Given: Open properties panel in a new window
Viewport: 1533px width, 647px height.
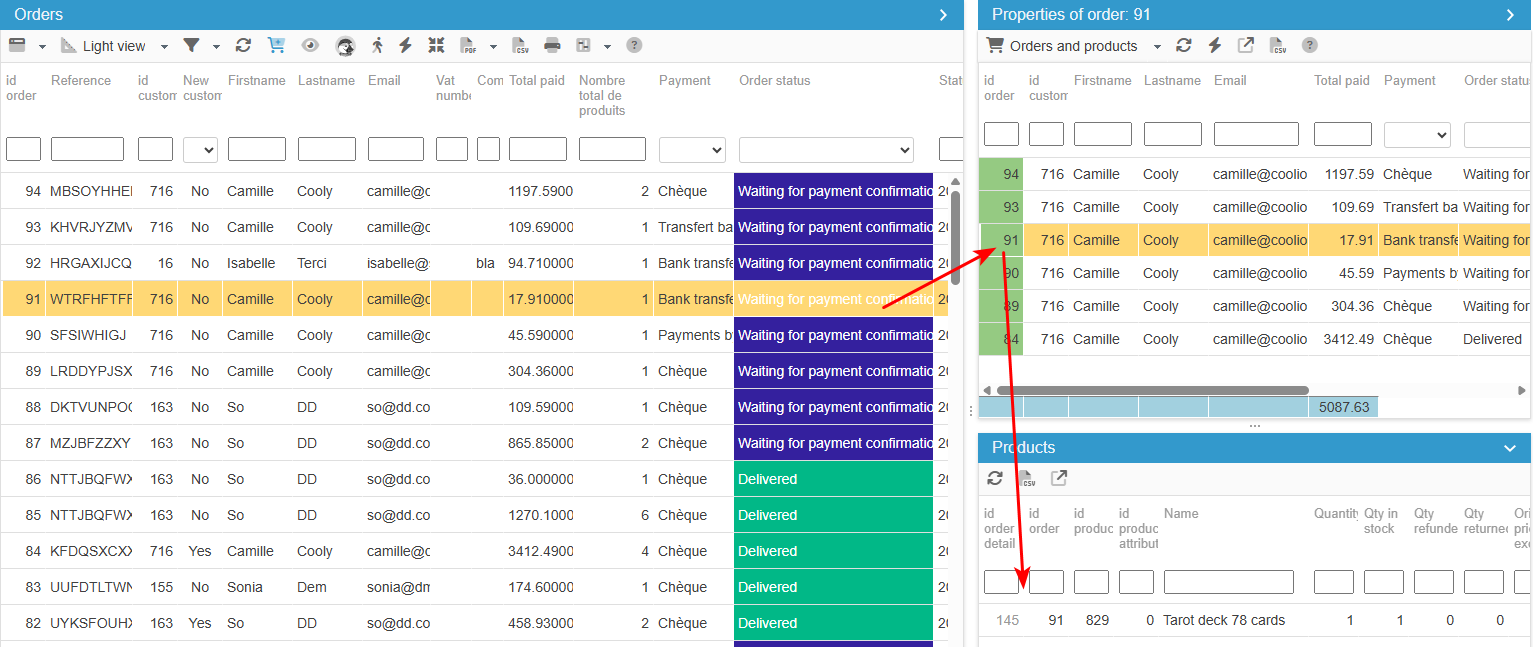Looking at the screenshot, I should [1245, 45].
